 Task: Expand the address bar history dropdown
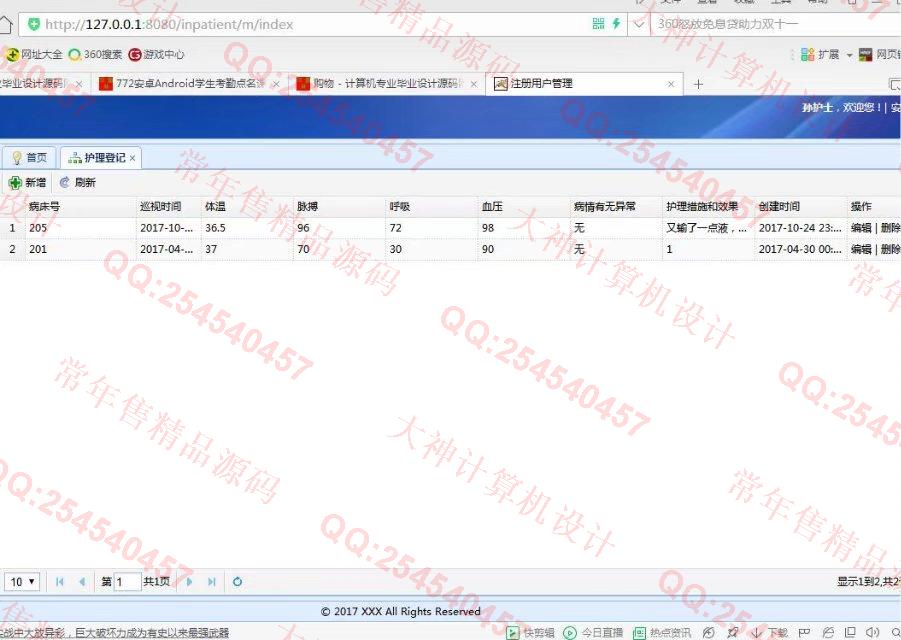coord(638,25)
